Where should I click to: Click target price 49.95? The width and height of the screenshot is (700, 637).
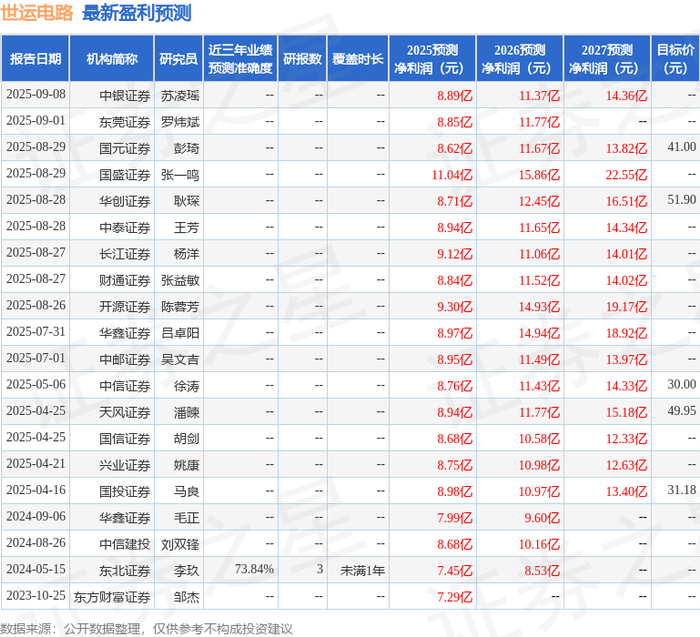click(x=681, y=411)
